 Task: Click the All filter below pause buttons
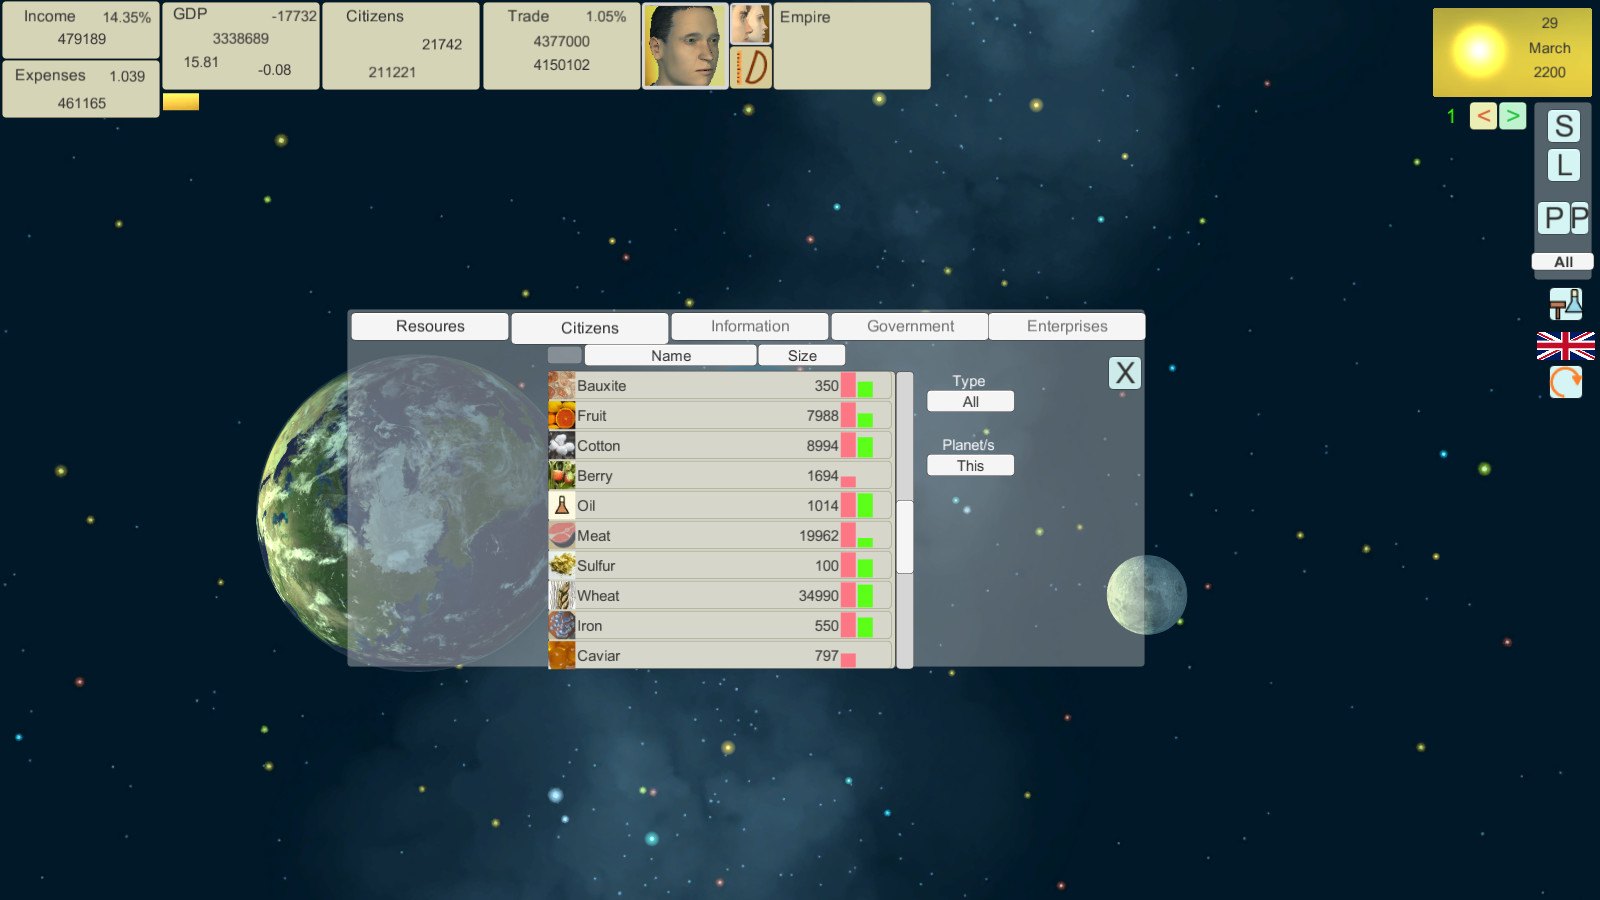coord(1562,262)
